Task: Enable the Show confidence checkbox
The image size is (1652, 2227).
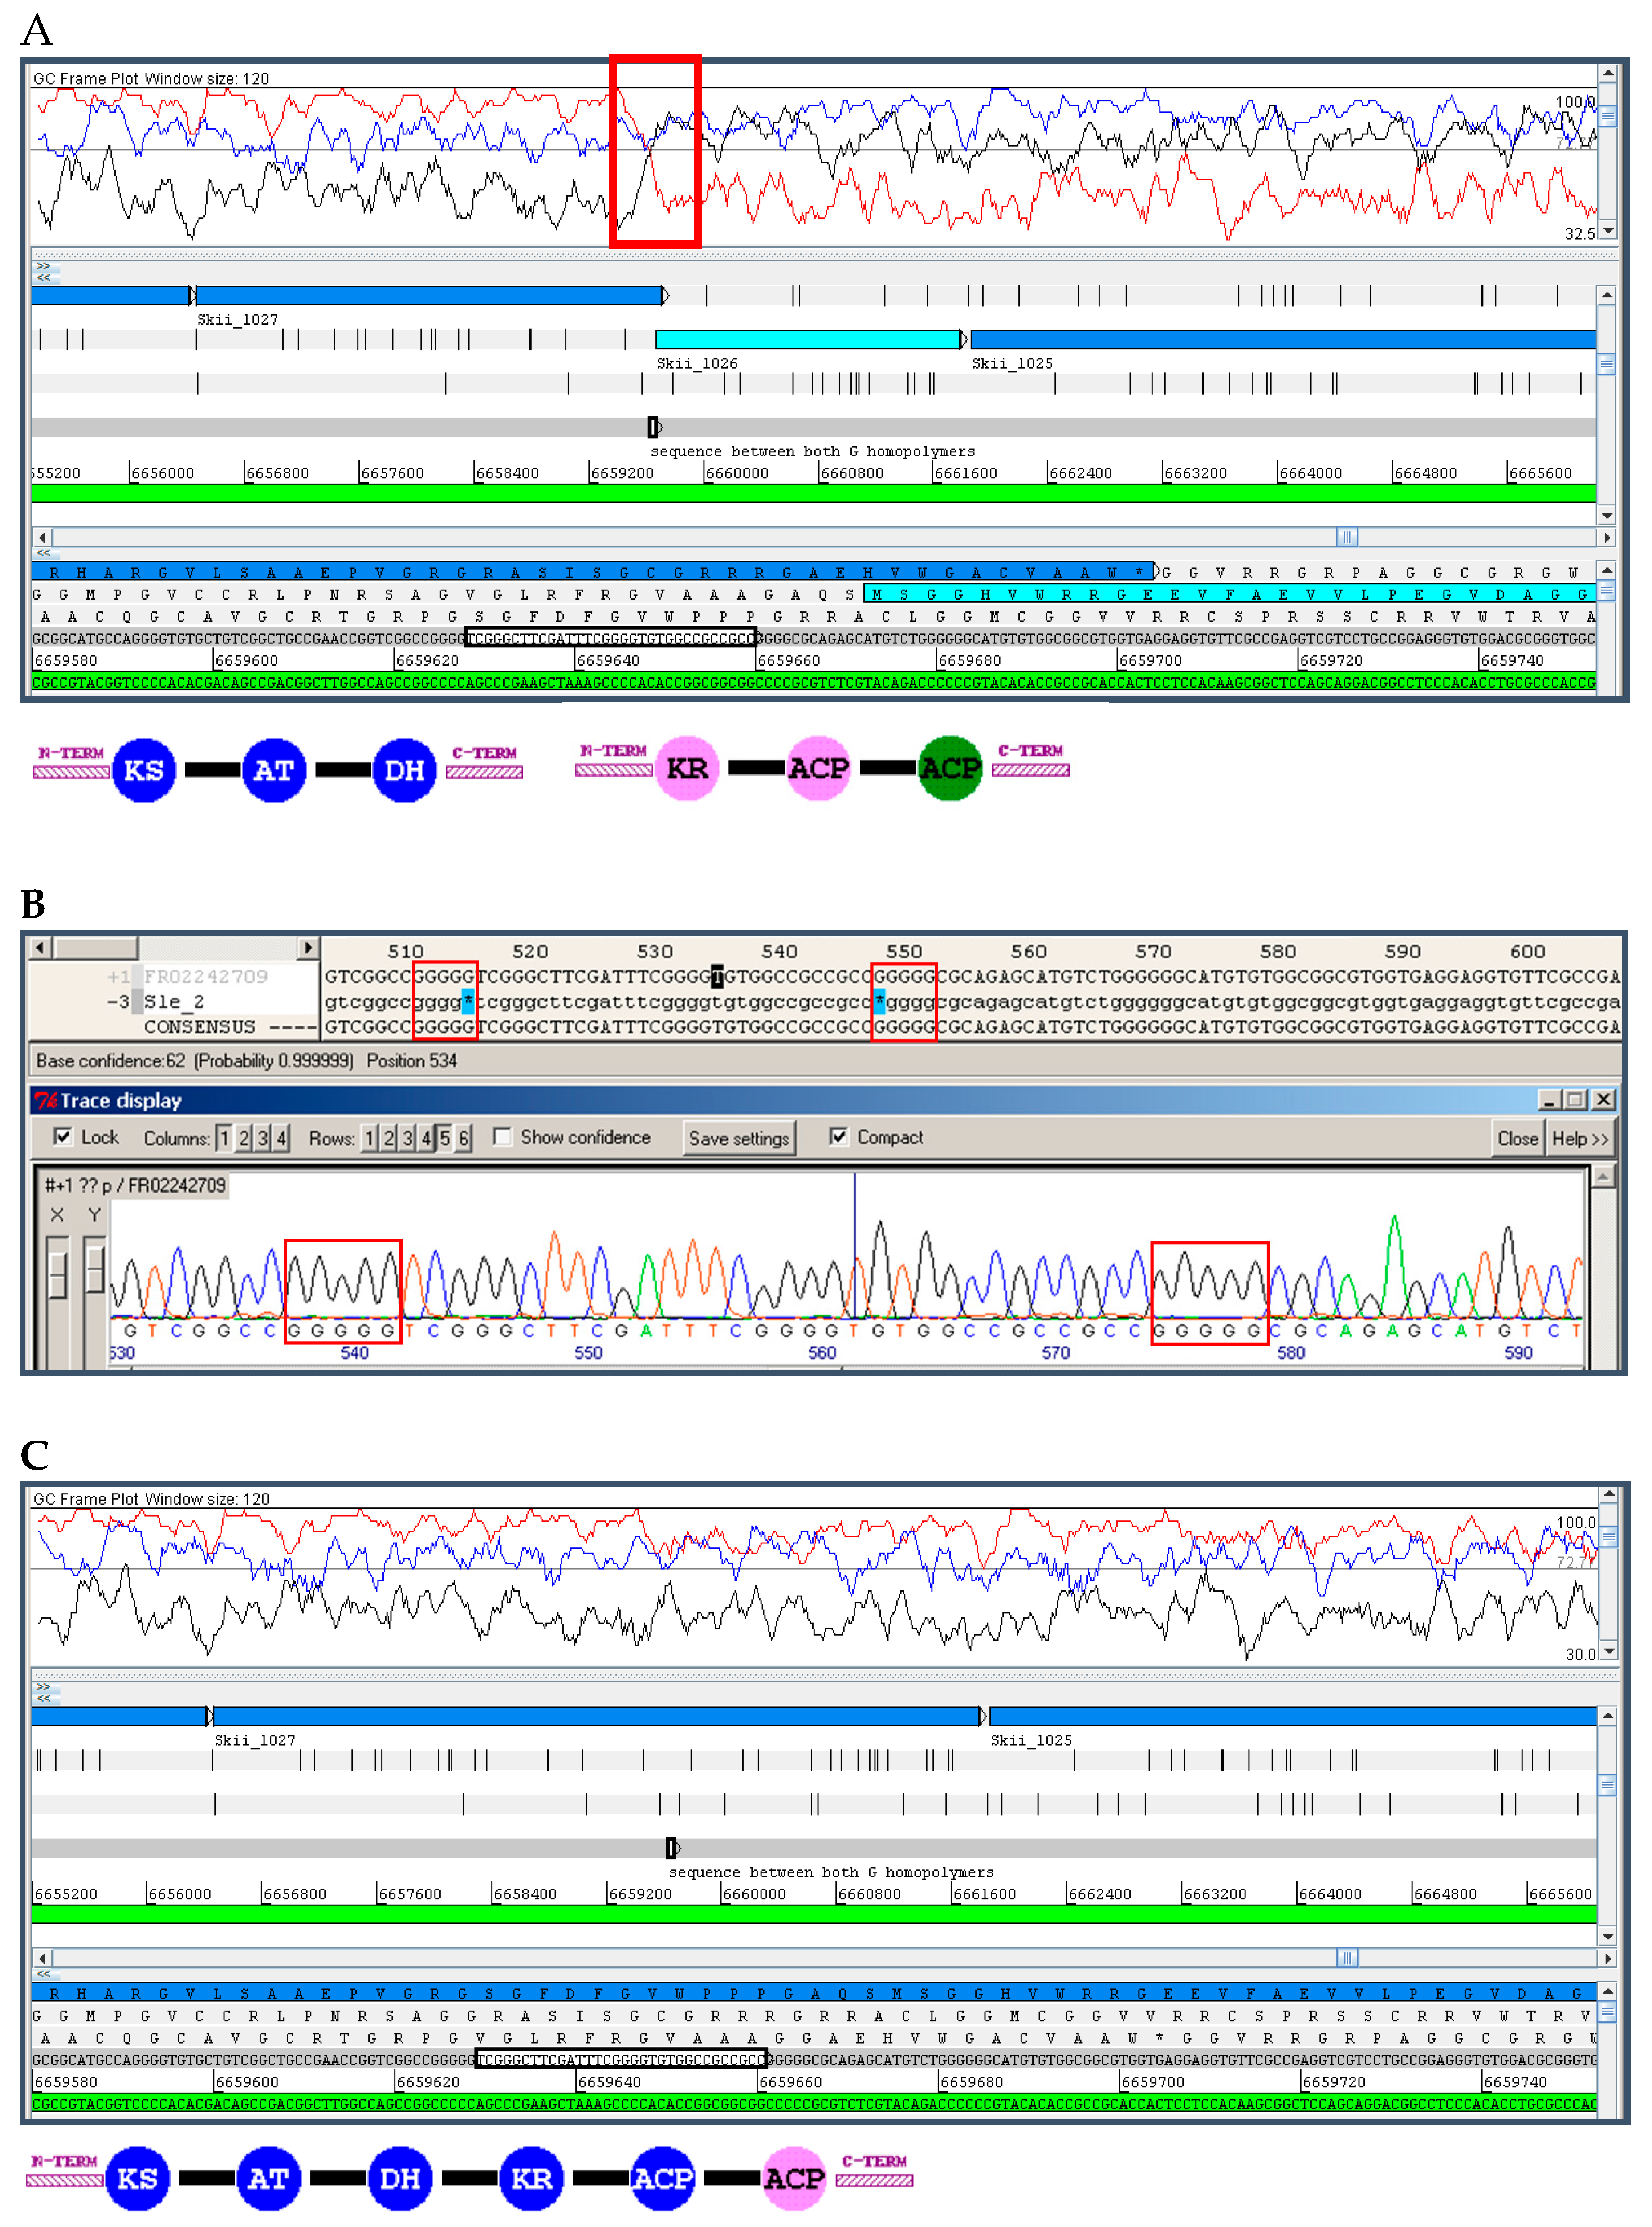Action: 502,1137
